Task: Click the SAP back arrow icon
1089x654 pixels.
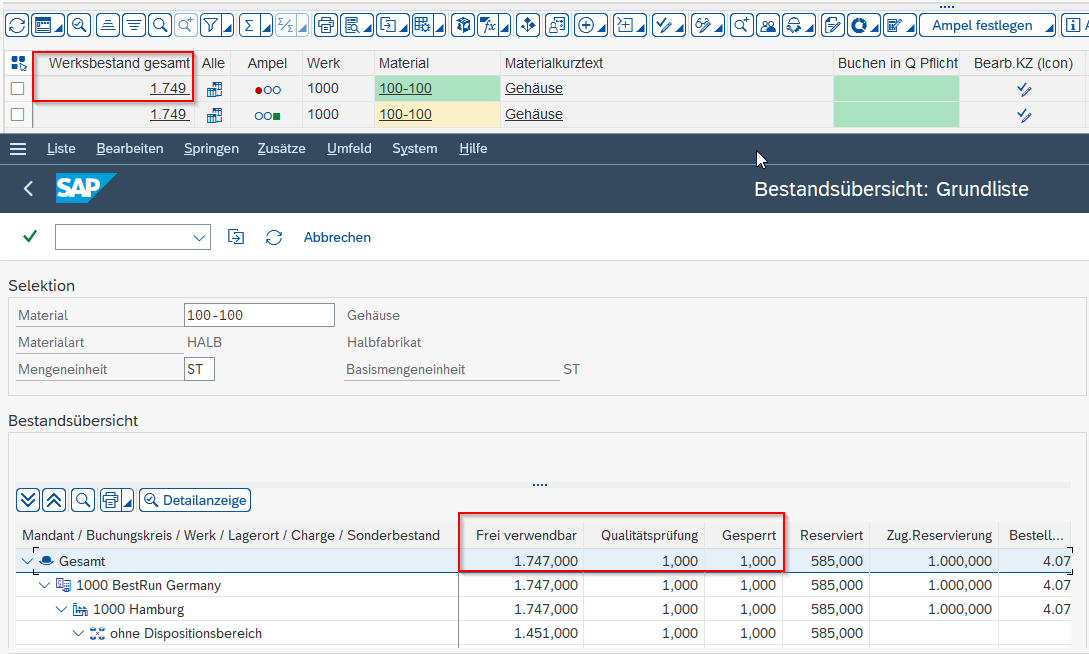Action: (x=28, y=188)
